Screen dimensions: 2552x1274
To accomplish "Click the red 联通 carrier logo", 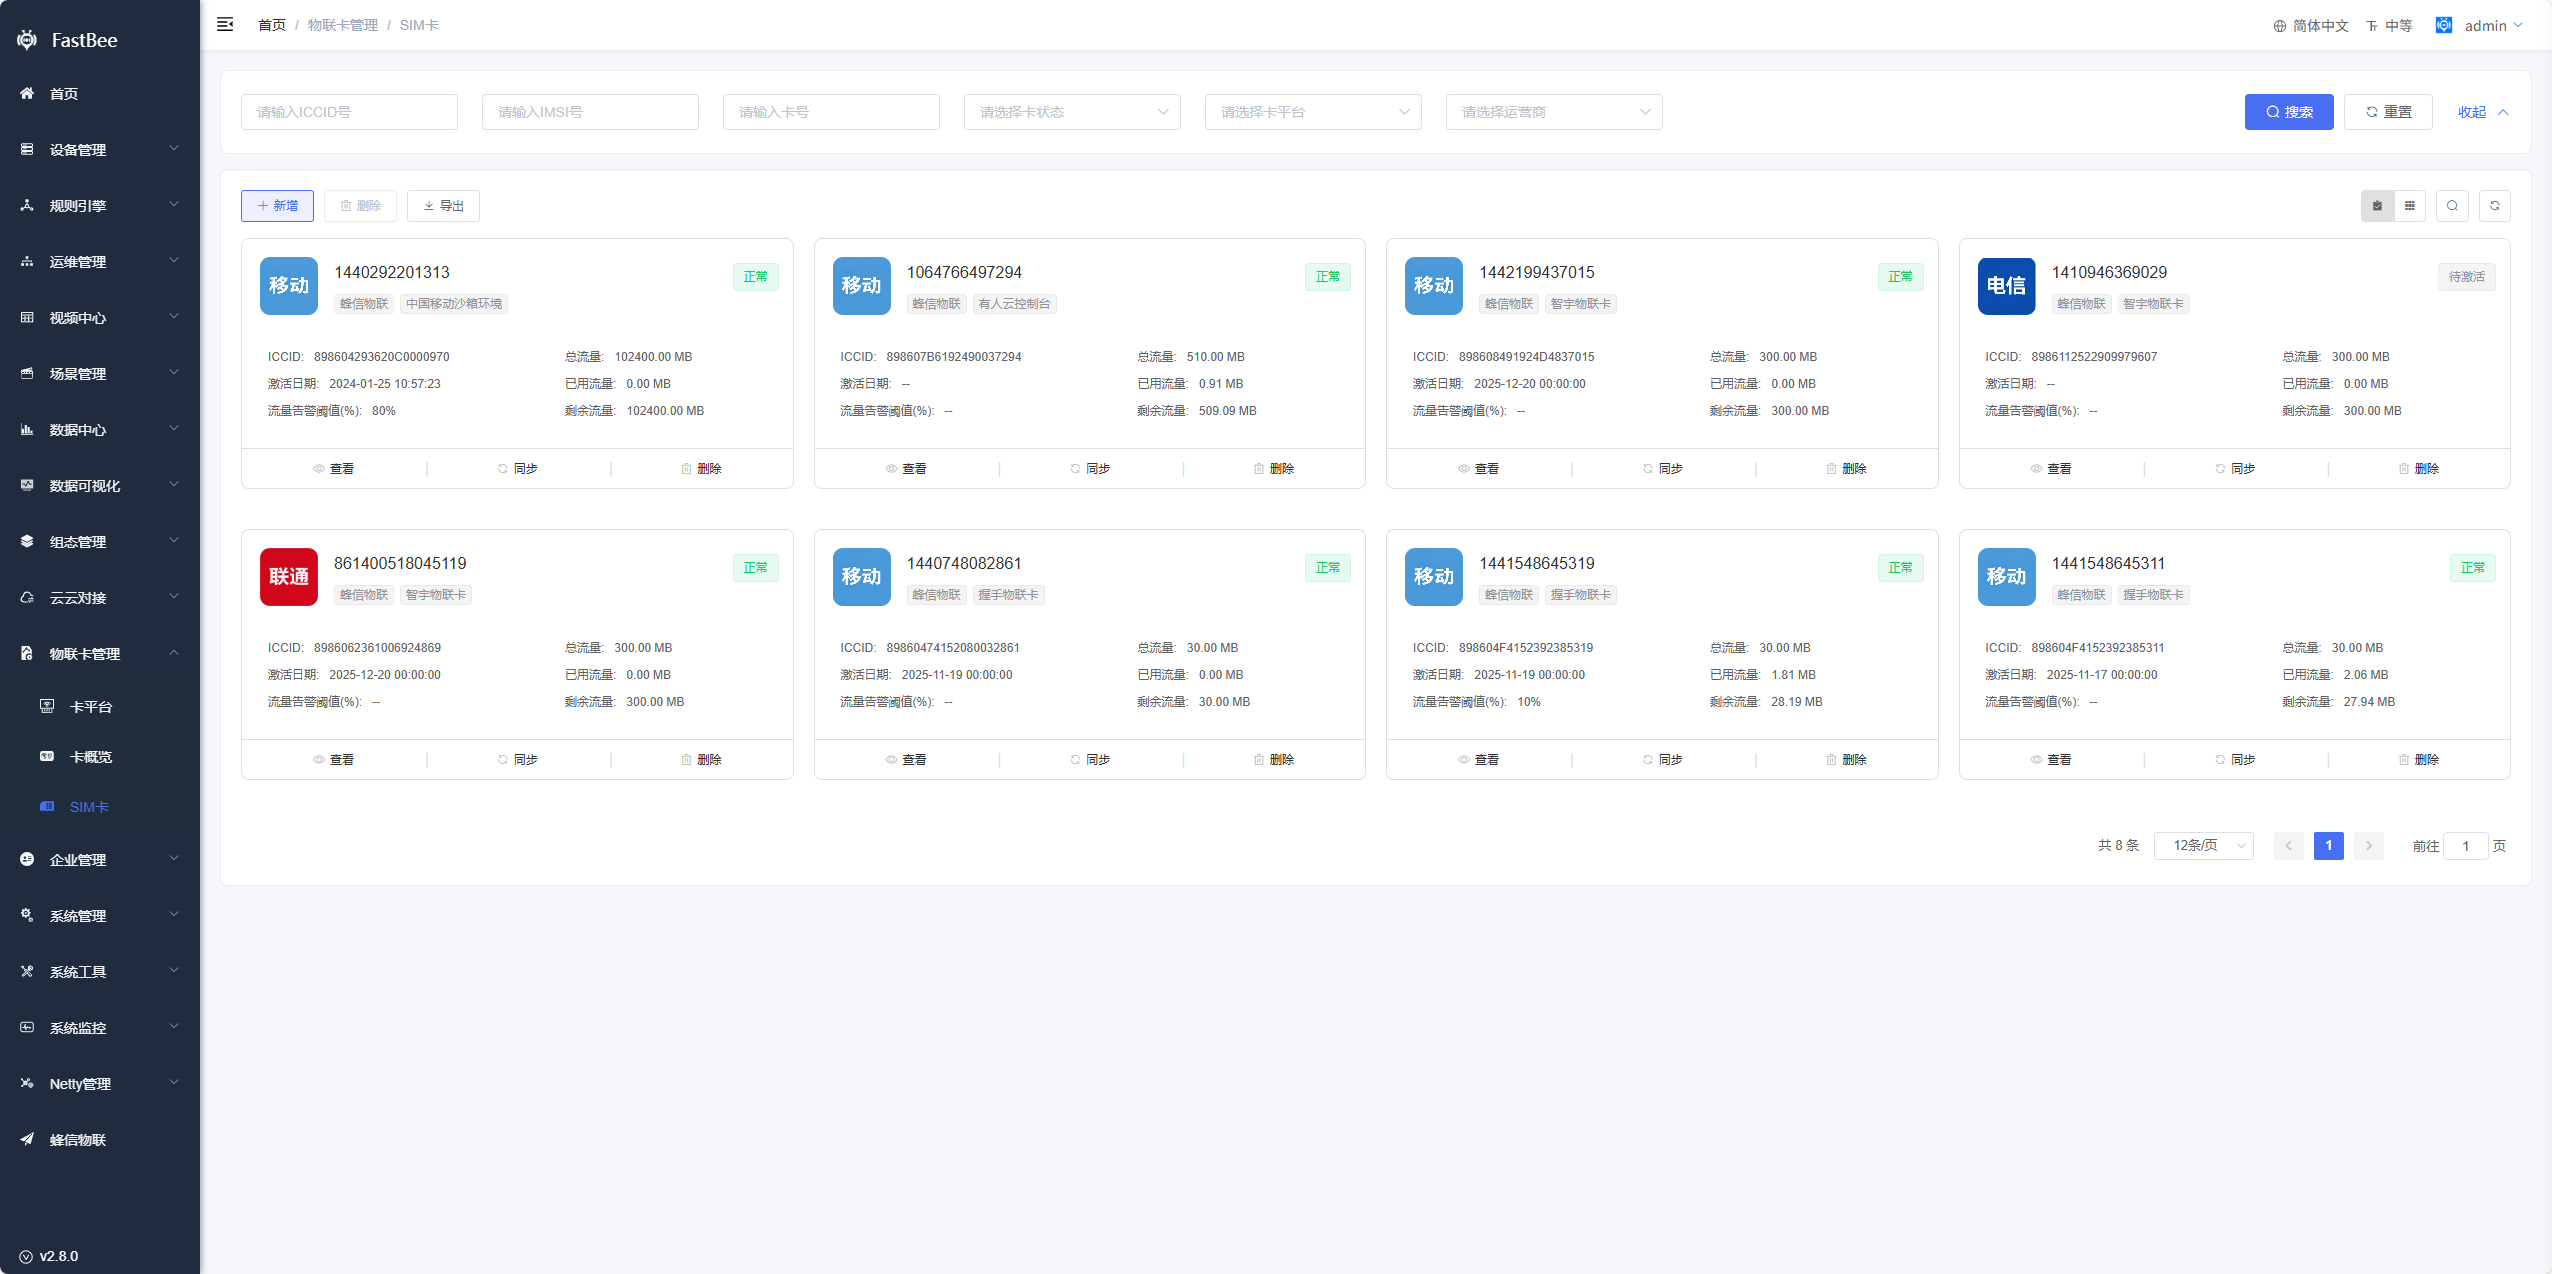I will tap(289, 577).
